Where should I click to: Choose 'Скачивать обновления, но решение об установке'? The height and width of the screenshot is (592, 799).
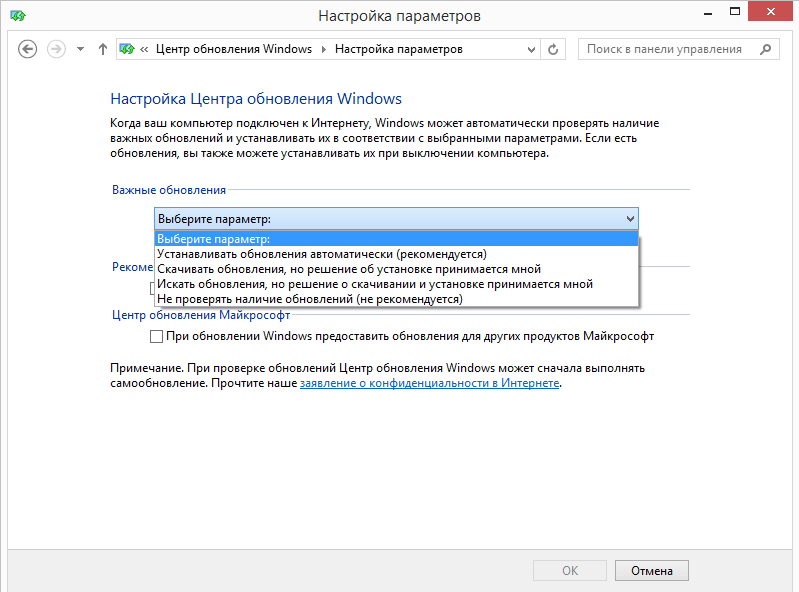pyautogui.click(x=396, y=268)
